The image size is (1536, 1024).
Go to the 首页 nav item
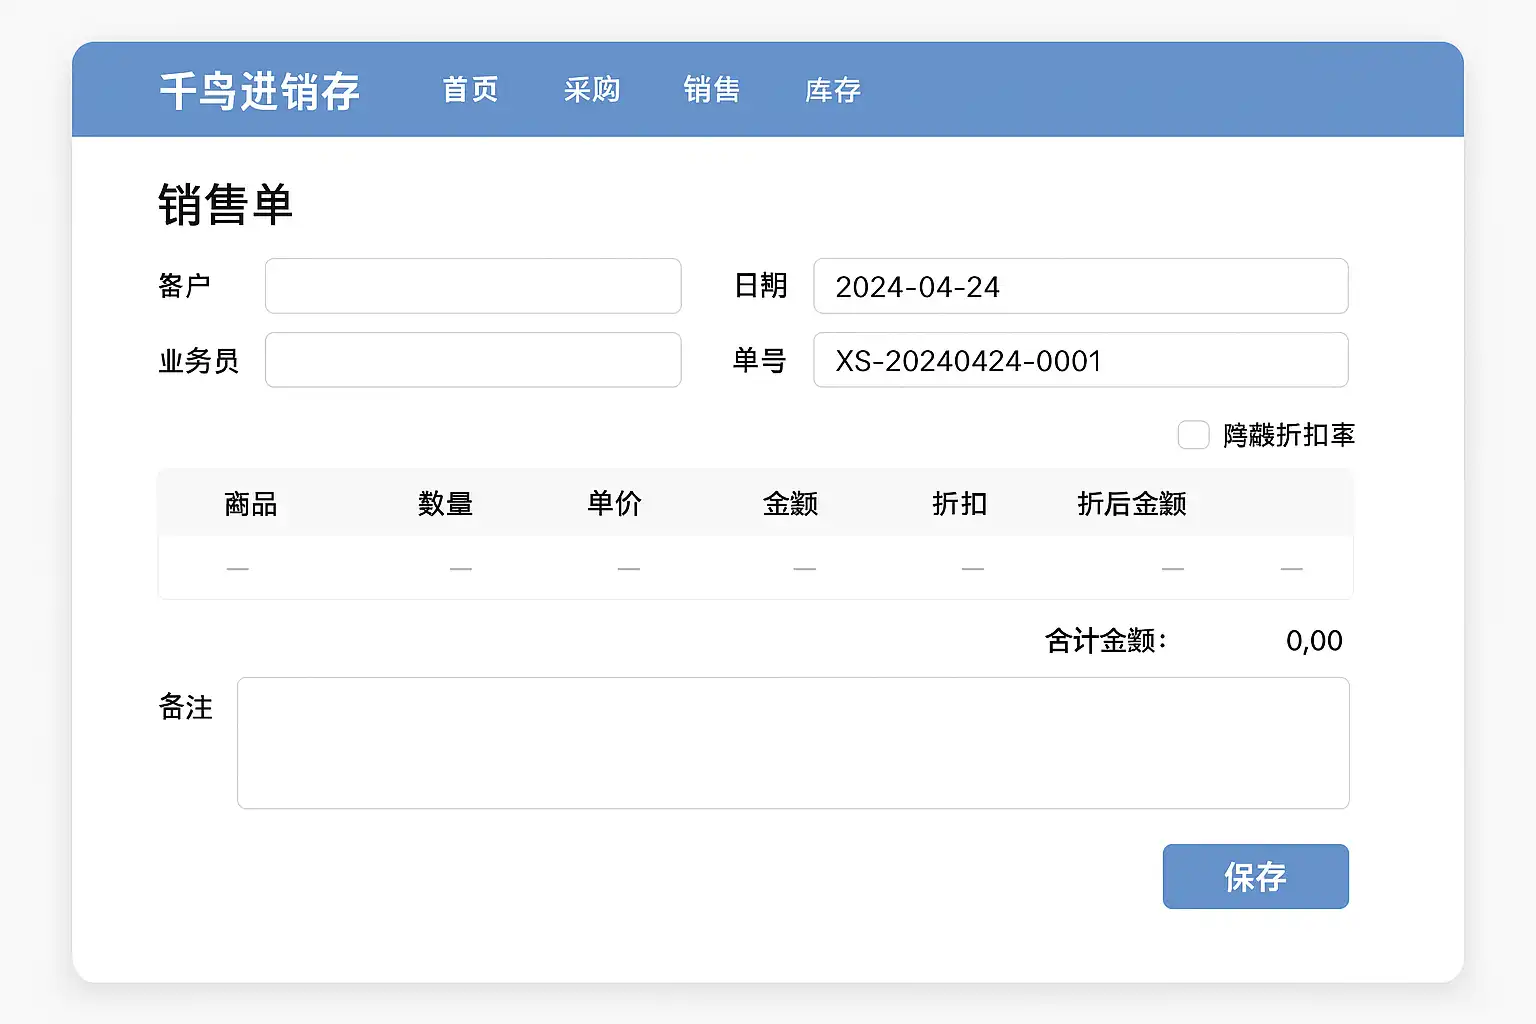470,90
